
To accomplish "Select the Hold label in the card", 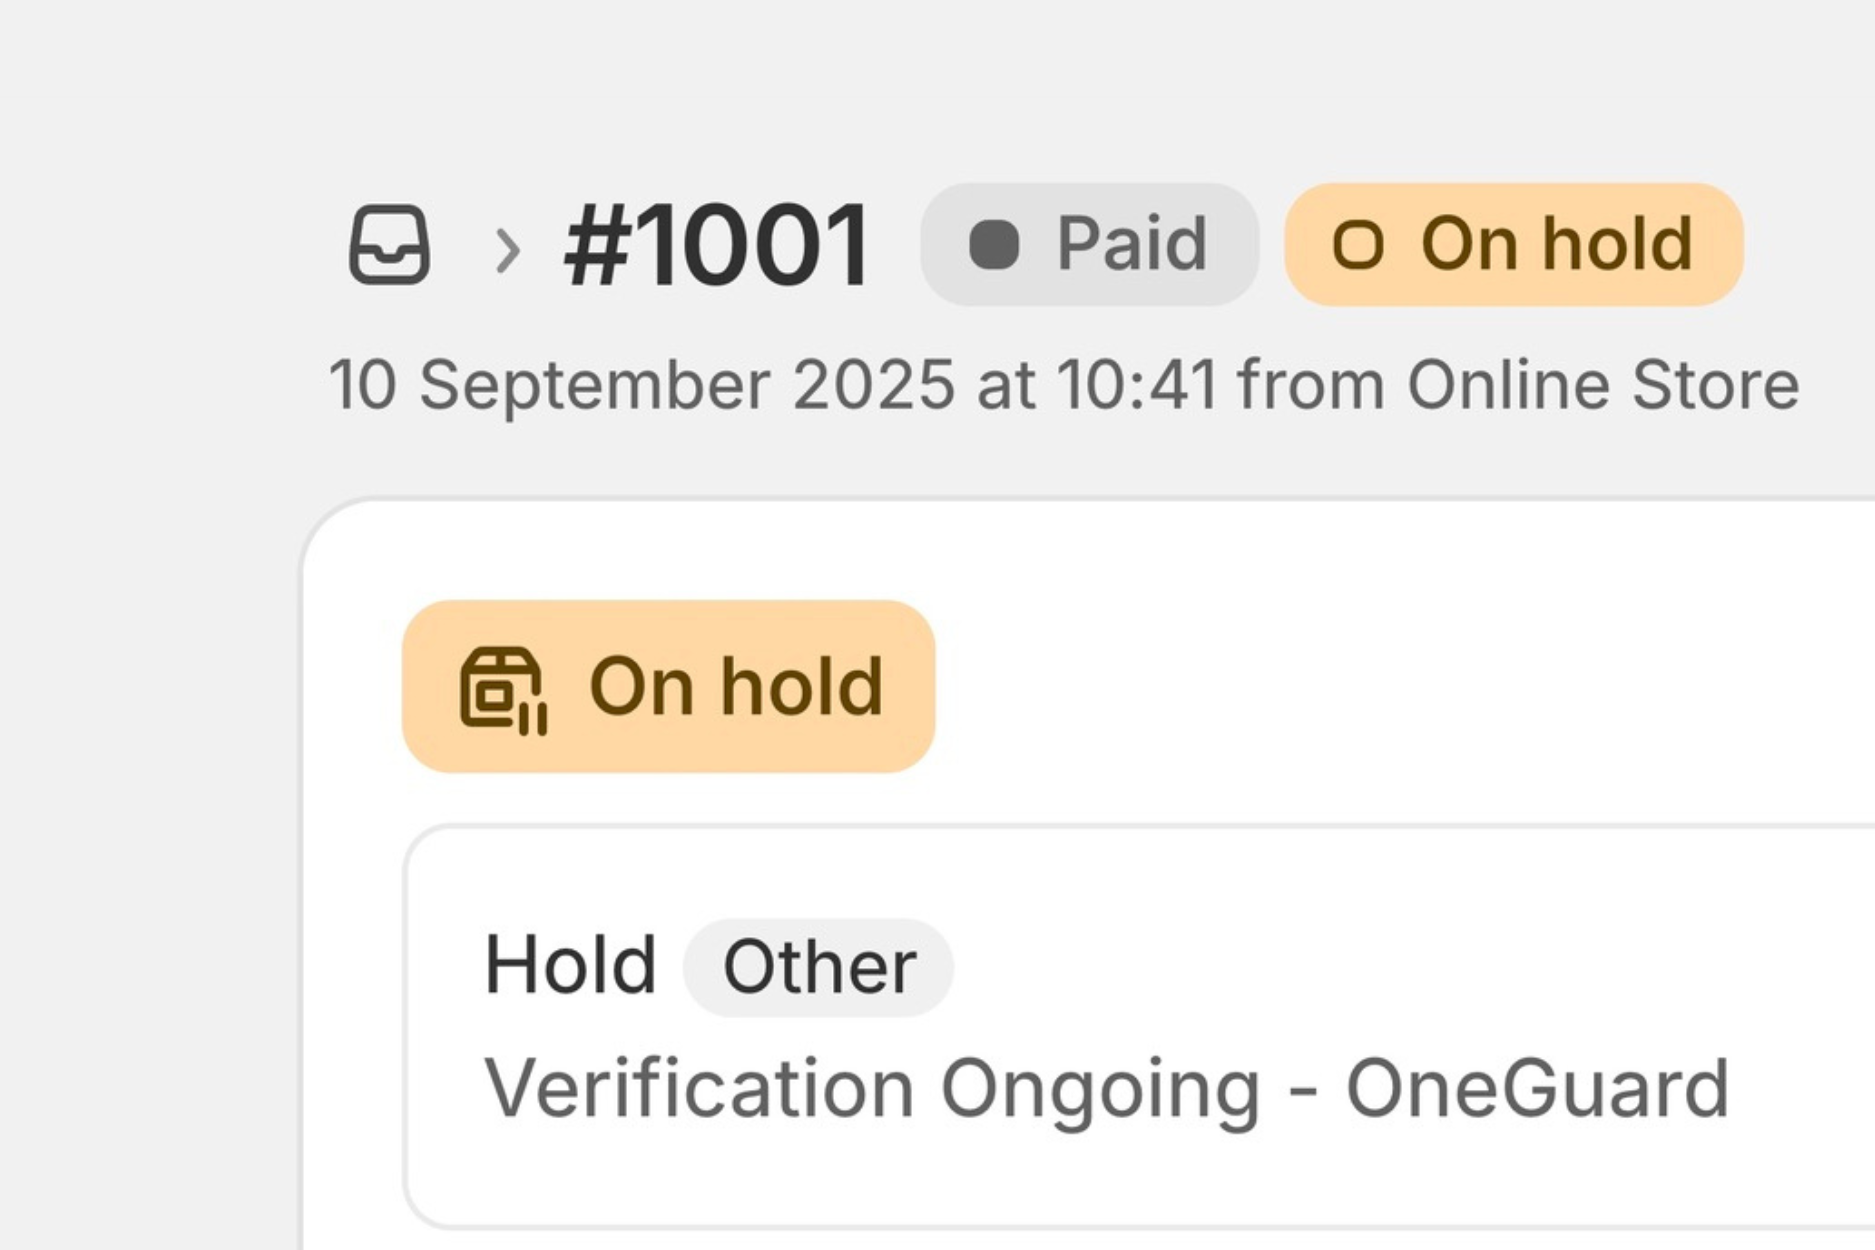I will tap(571, 962).
